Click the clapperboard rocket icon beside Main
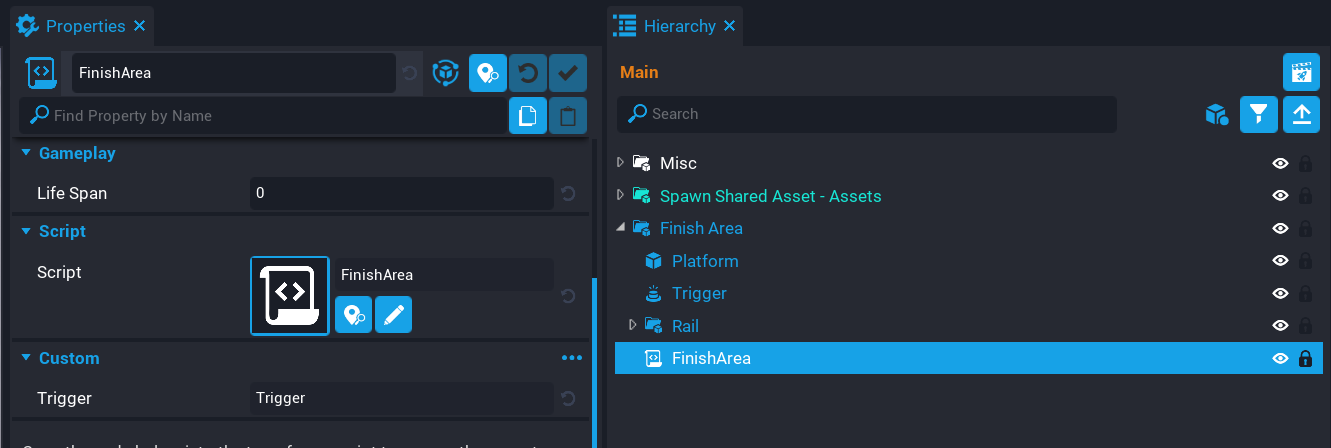The image size is (1331, 448). (1301, 73)
